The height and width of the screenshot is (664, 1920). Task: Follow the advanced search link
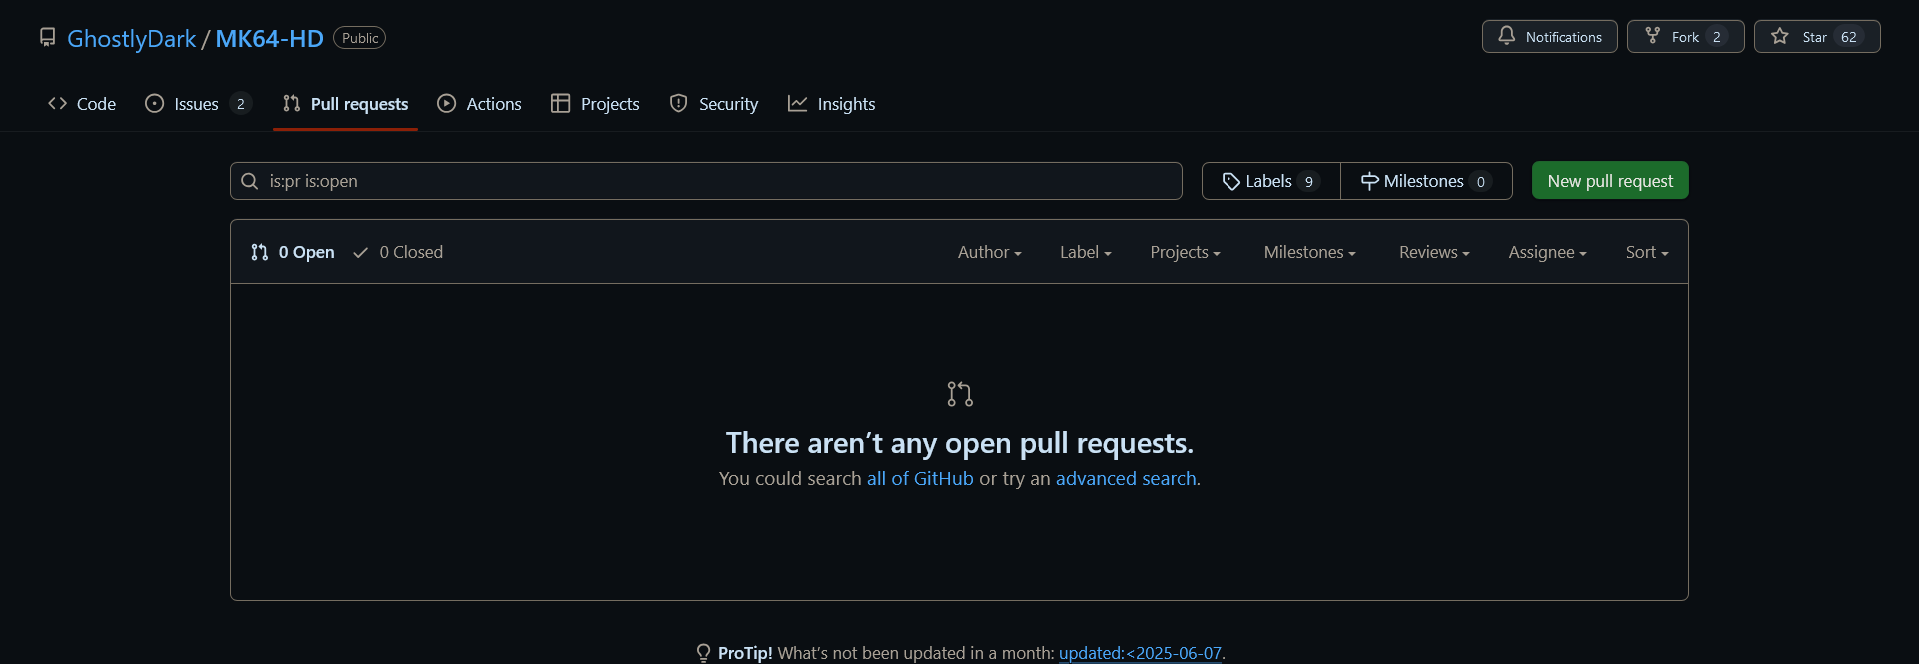click(1126, 479)
